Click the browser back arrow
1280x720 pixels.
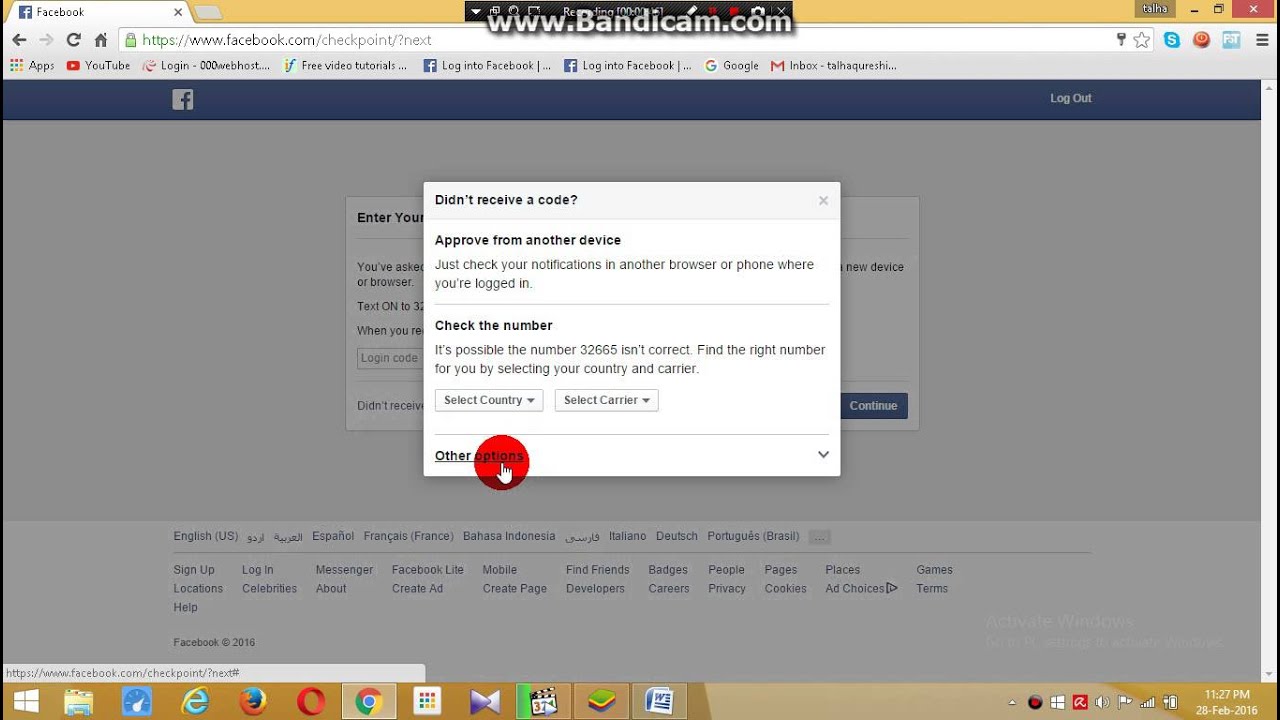point(19,40)
